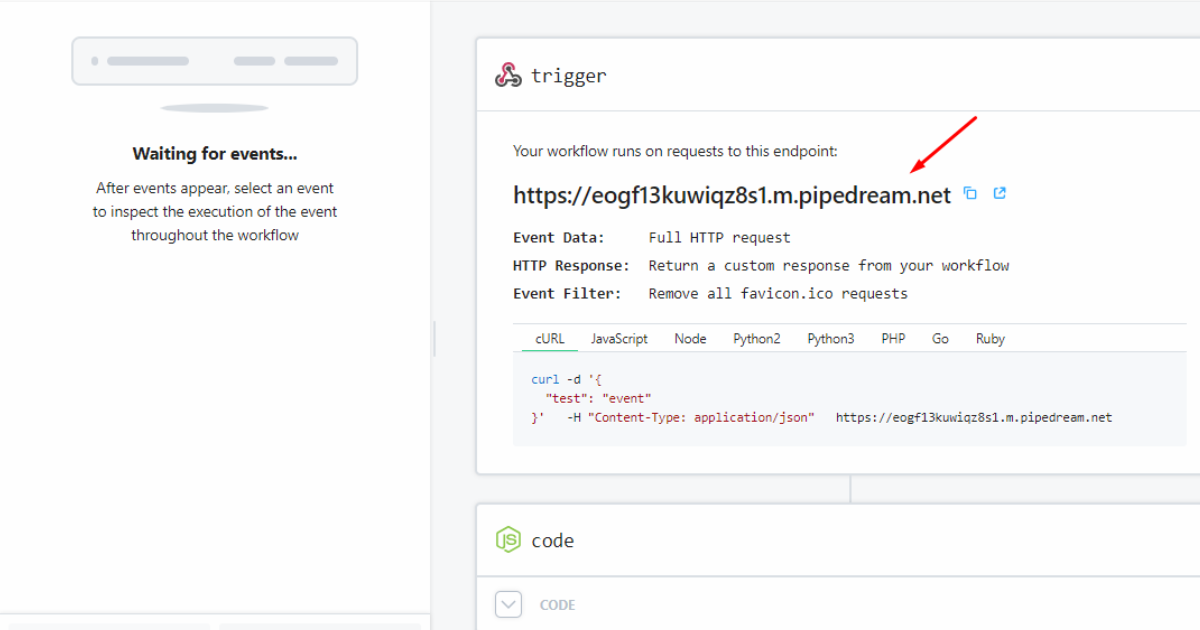Click the pipedream endpoint URL heading

pos(732,195)
